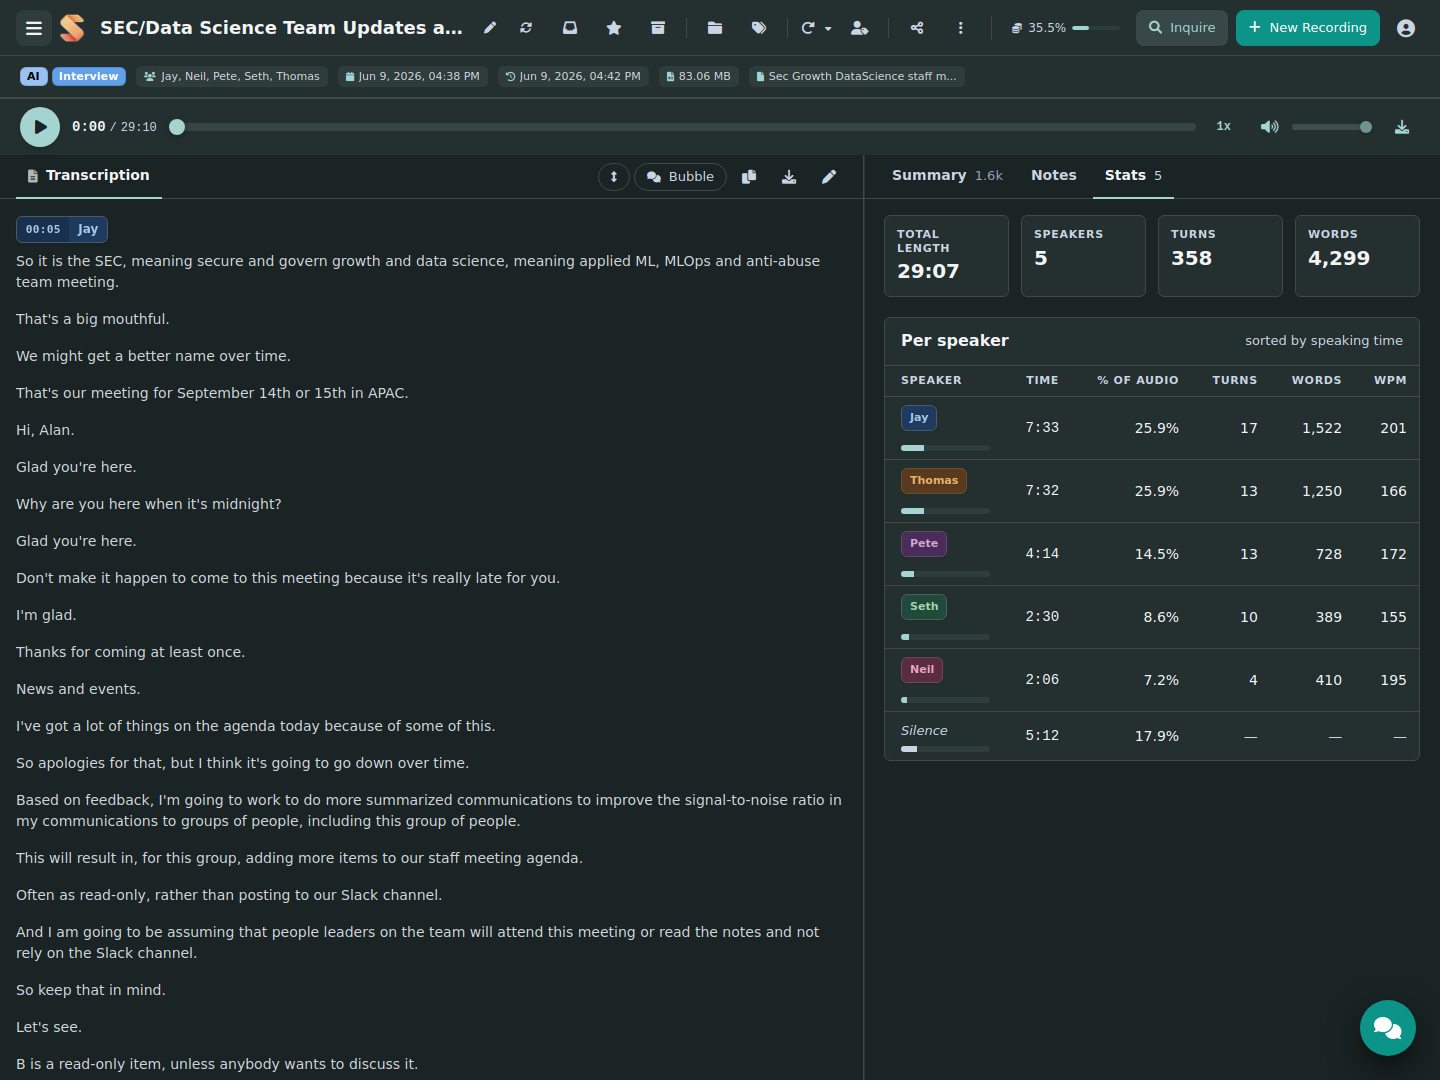Toggle Bubble view for the transcript

[x=680, y=177]
